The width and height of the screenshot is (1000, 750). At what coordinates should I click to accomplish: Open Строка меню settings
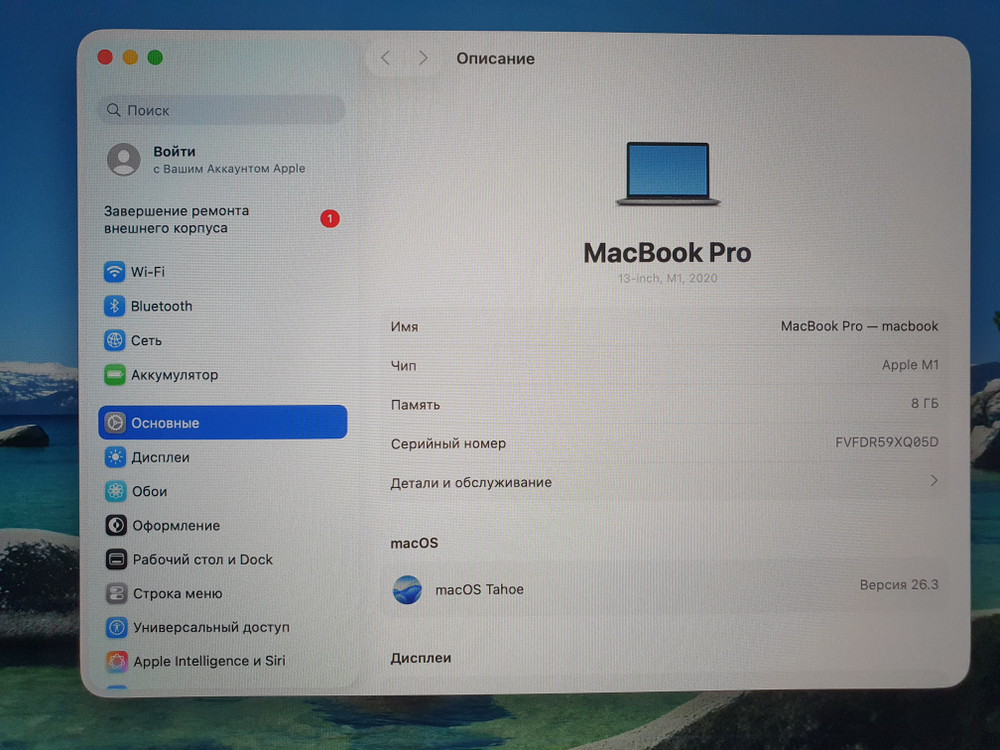tap(223, 593)
